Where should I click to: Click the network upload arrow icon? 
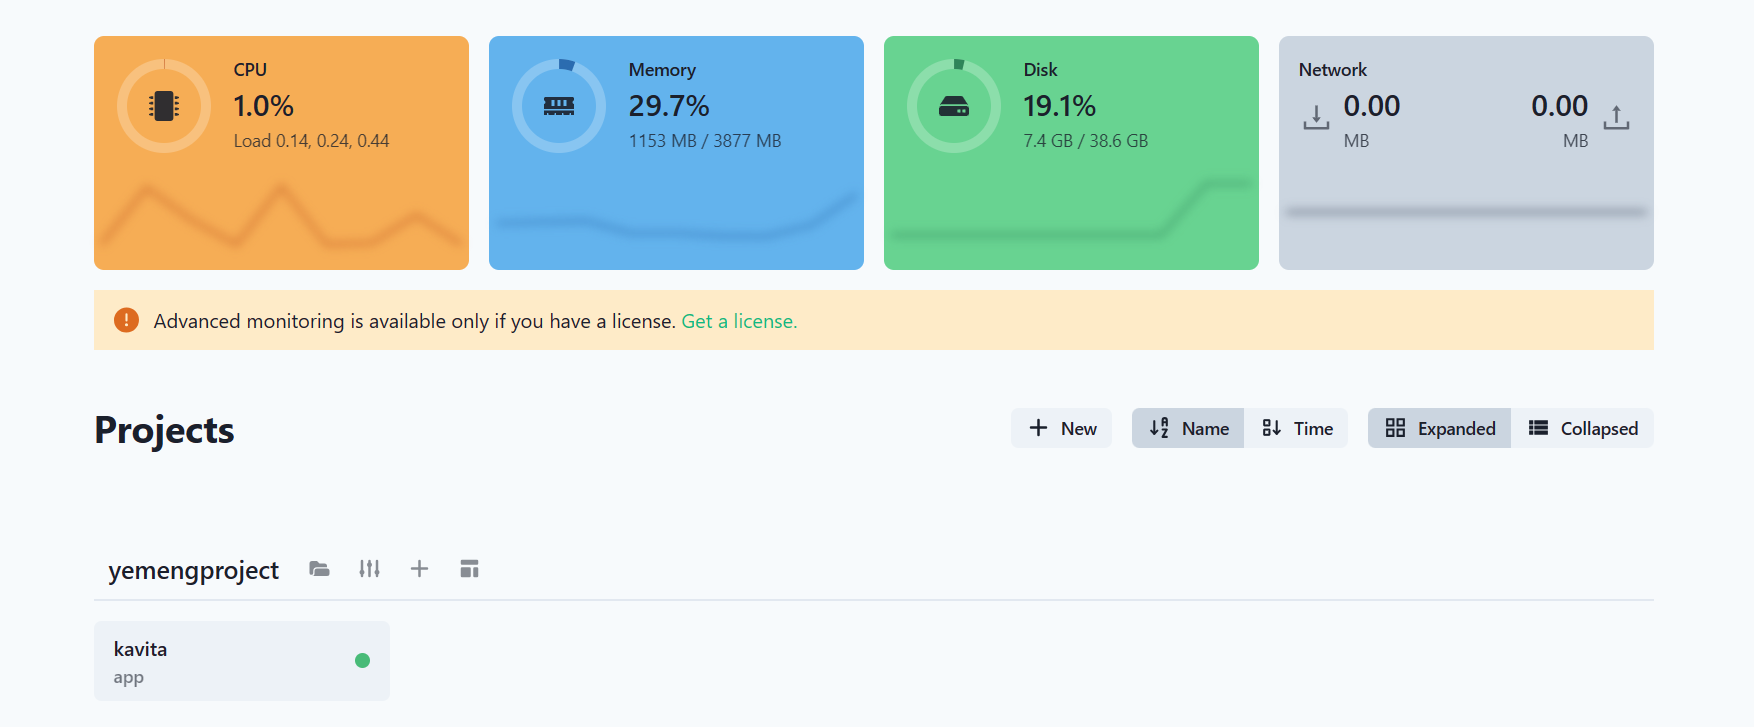(x=1616, y=118)
